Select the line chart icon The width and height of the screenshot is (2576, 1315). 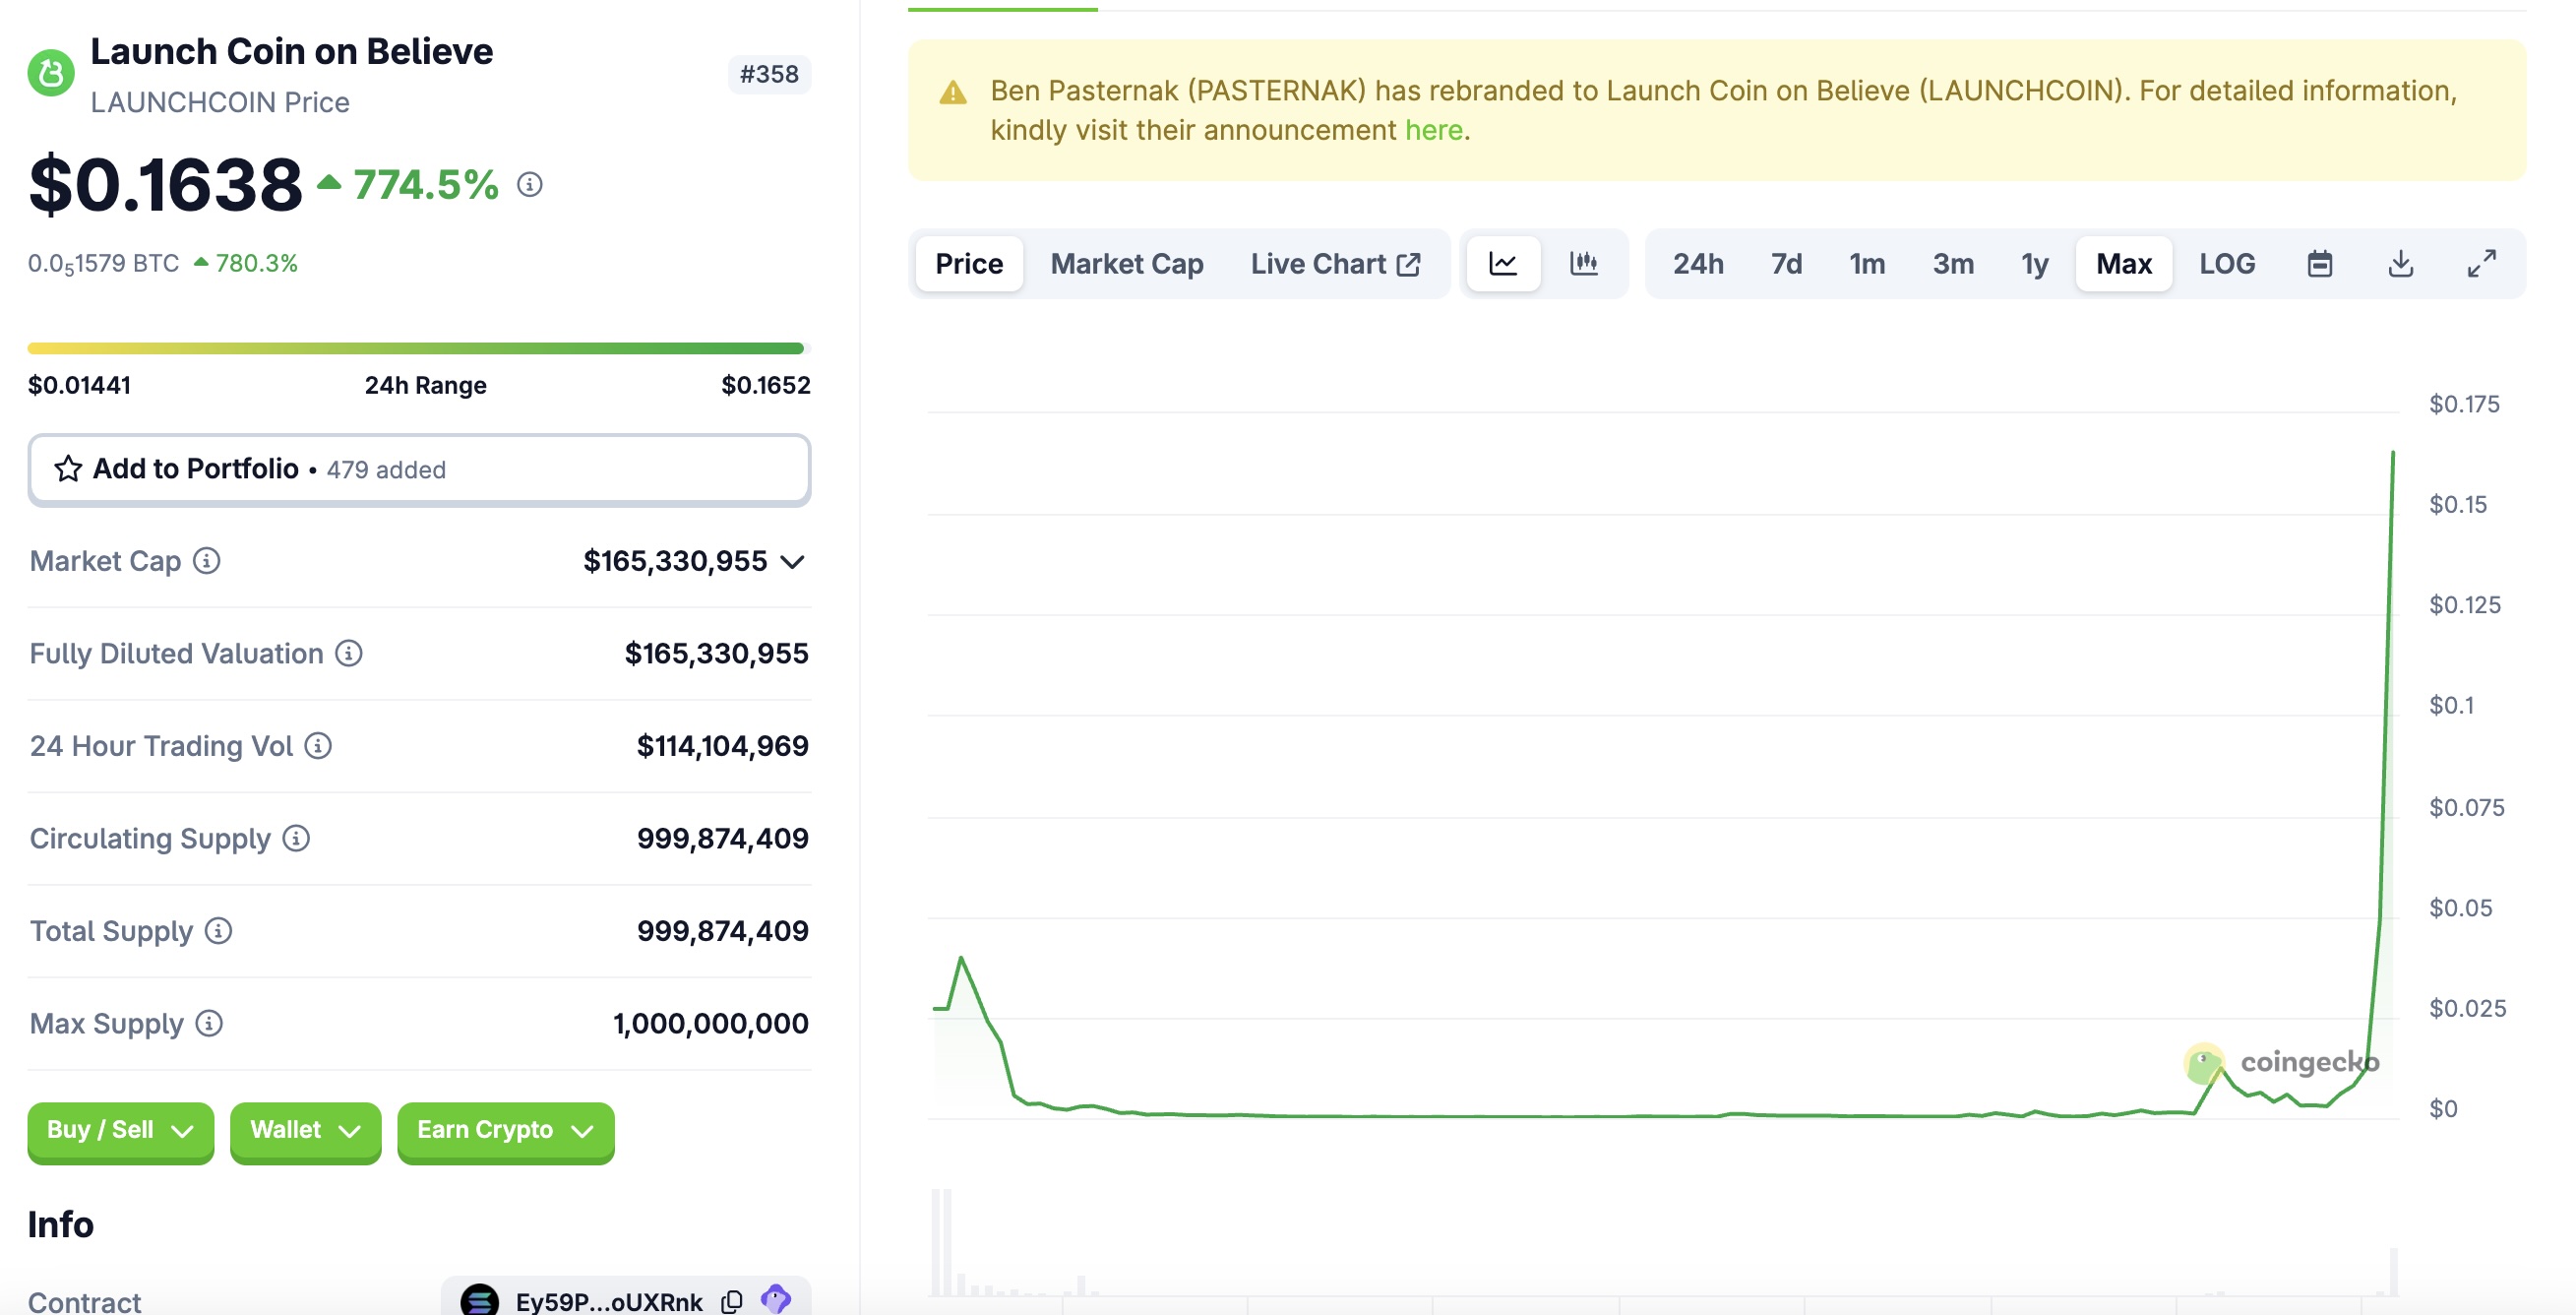click(1502, 263)
